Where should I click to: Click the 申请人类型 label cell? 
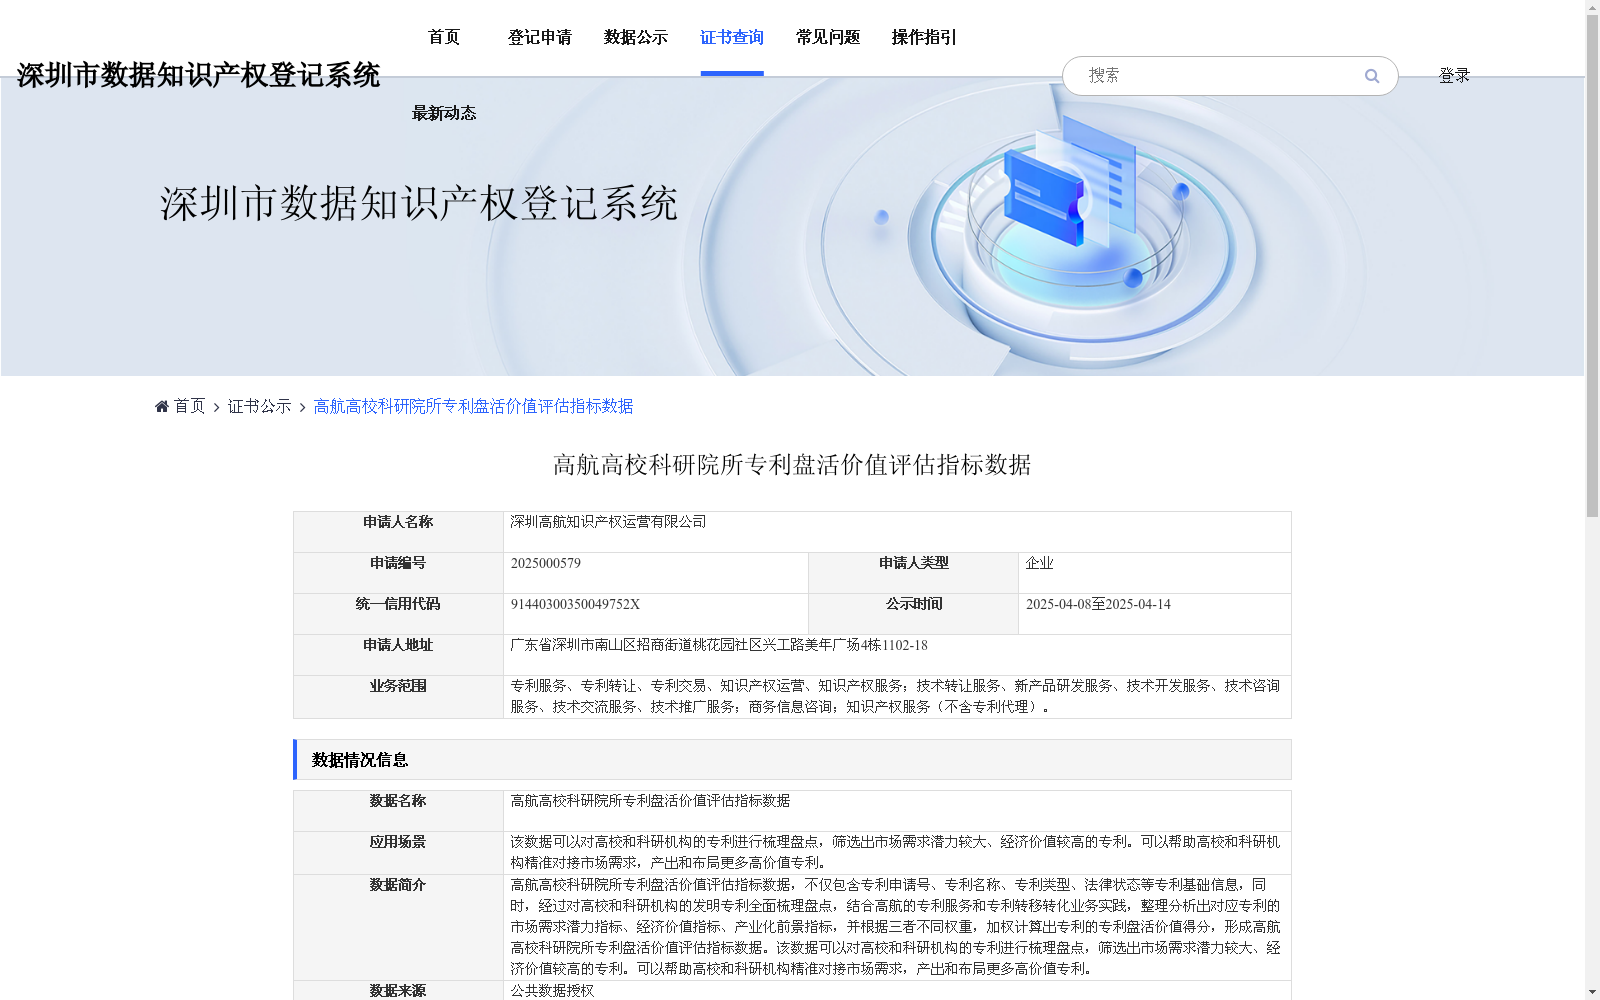coord(913,573)
